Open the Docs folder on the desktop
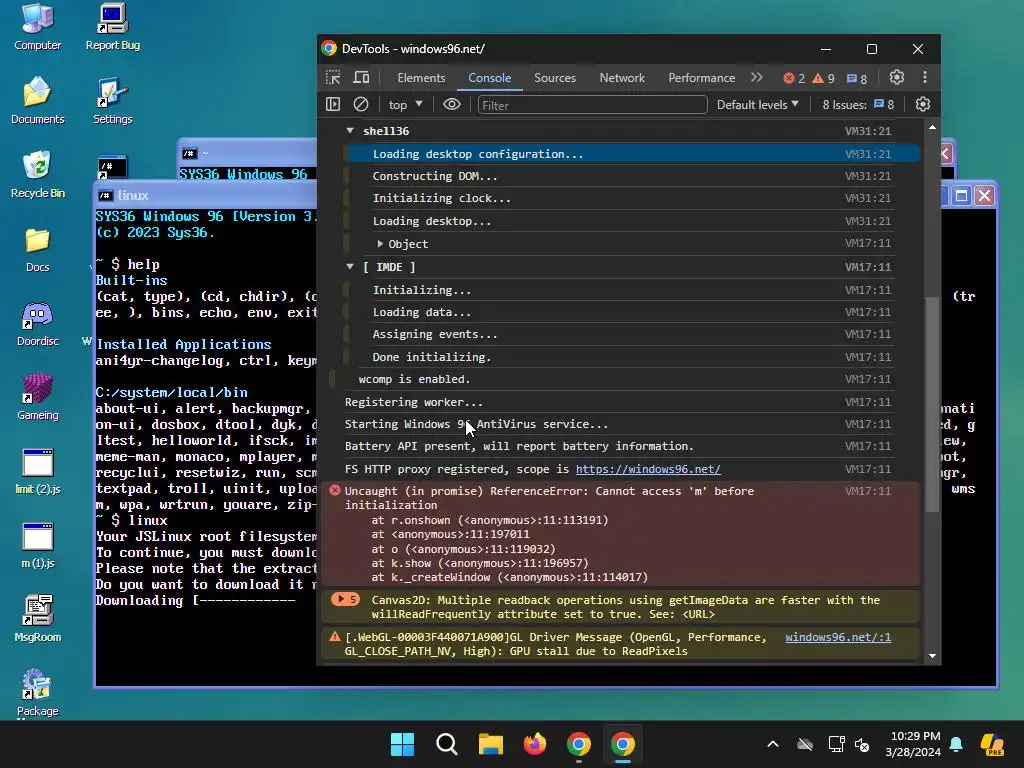1024x768 pixels. tap(37, 249)
